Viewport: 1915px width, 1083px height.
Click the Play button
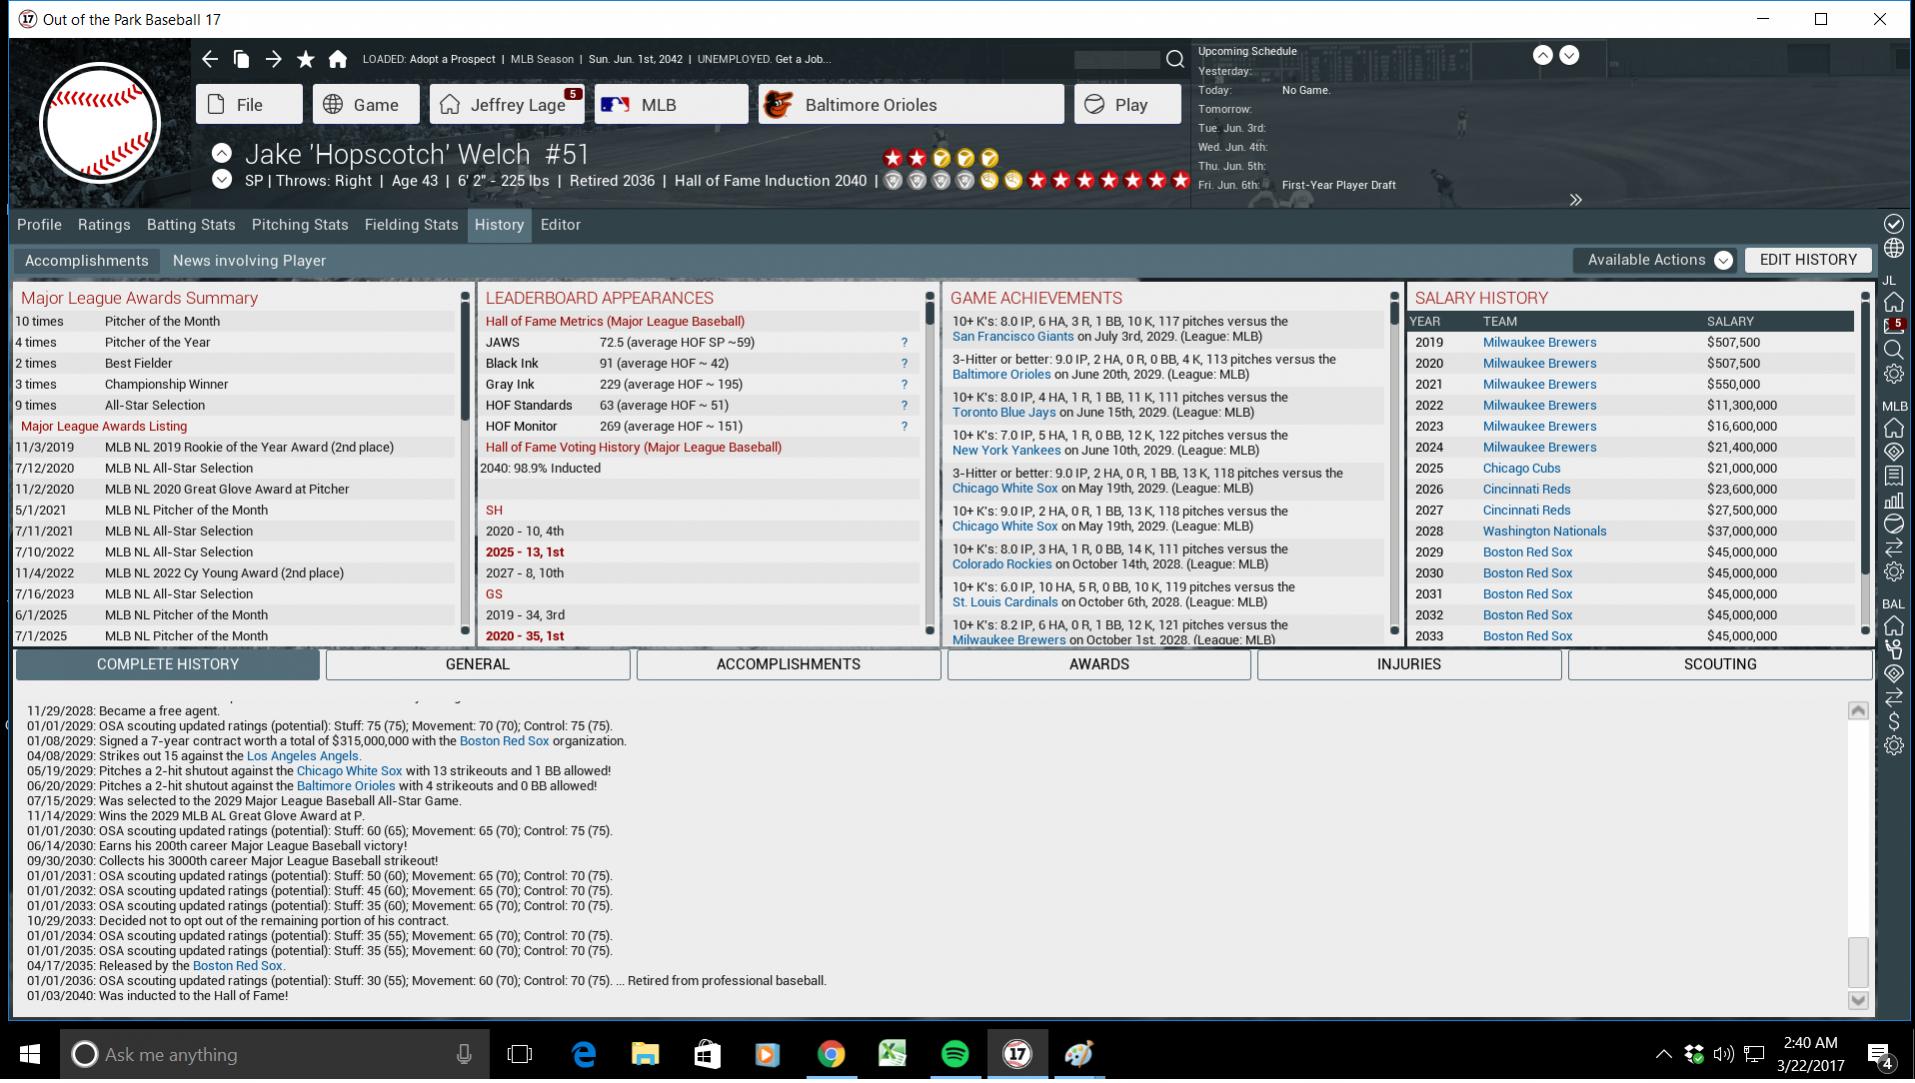1128,104
